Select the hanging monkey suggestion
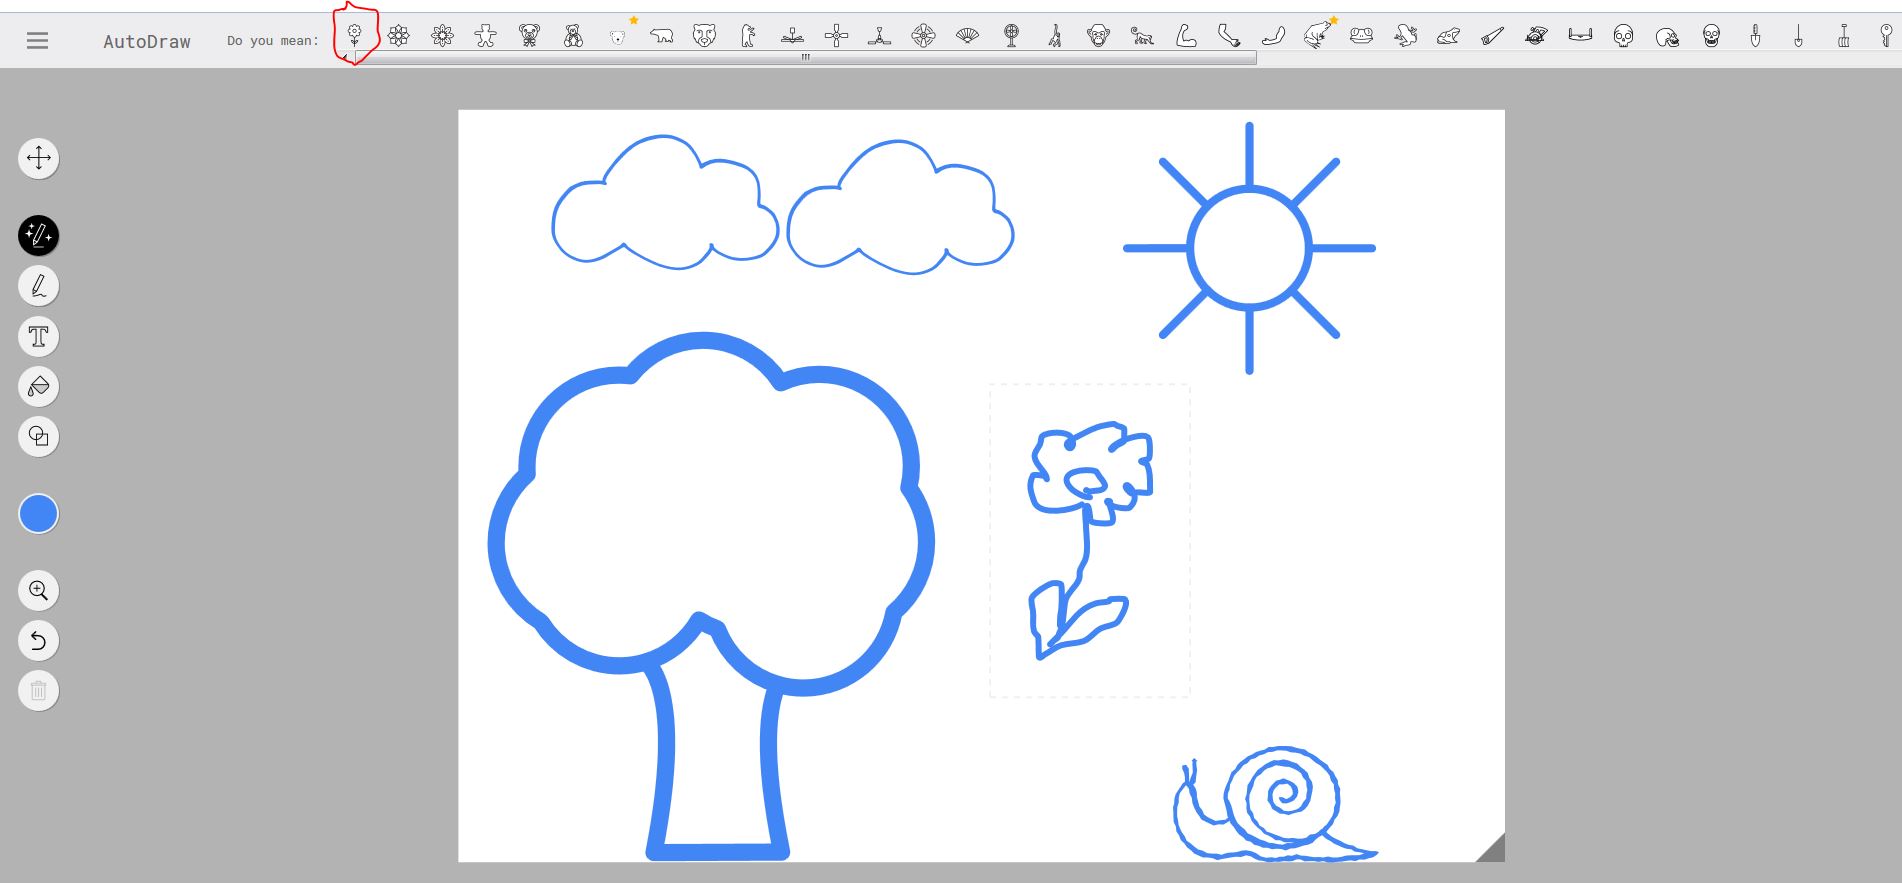Image resolution: width=1902 pixels, height=883 pixels. coord(1055,37)
